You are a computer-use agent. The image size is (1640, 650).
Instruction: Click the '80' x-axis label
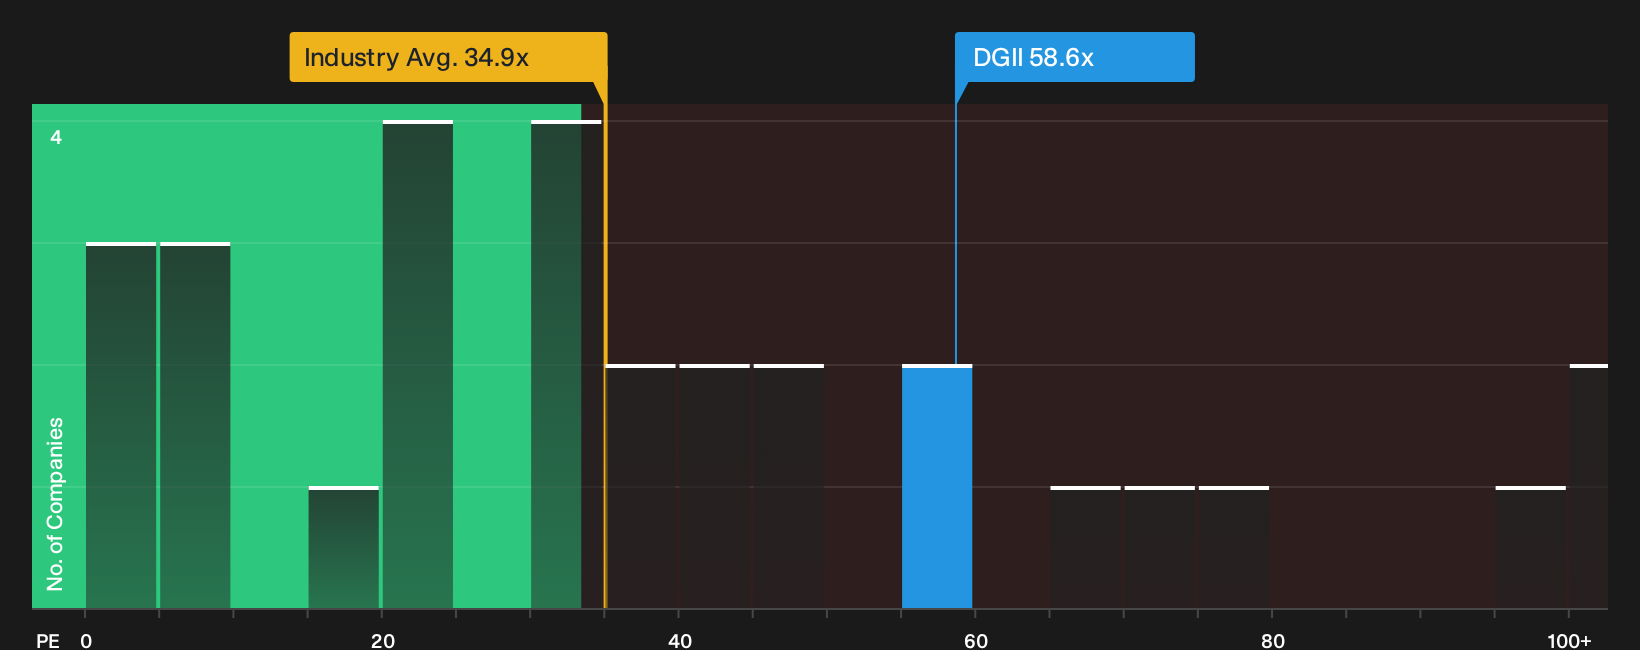pyautogui.click(x=1272, y=640)
